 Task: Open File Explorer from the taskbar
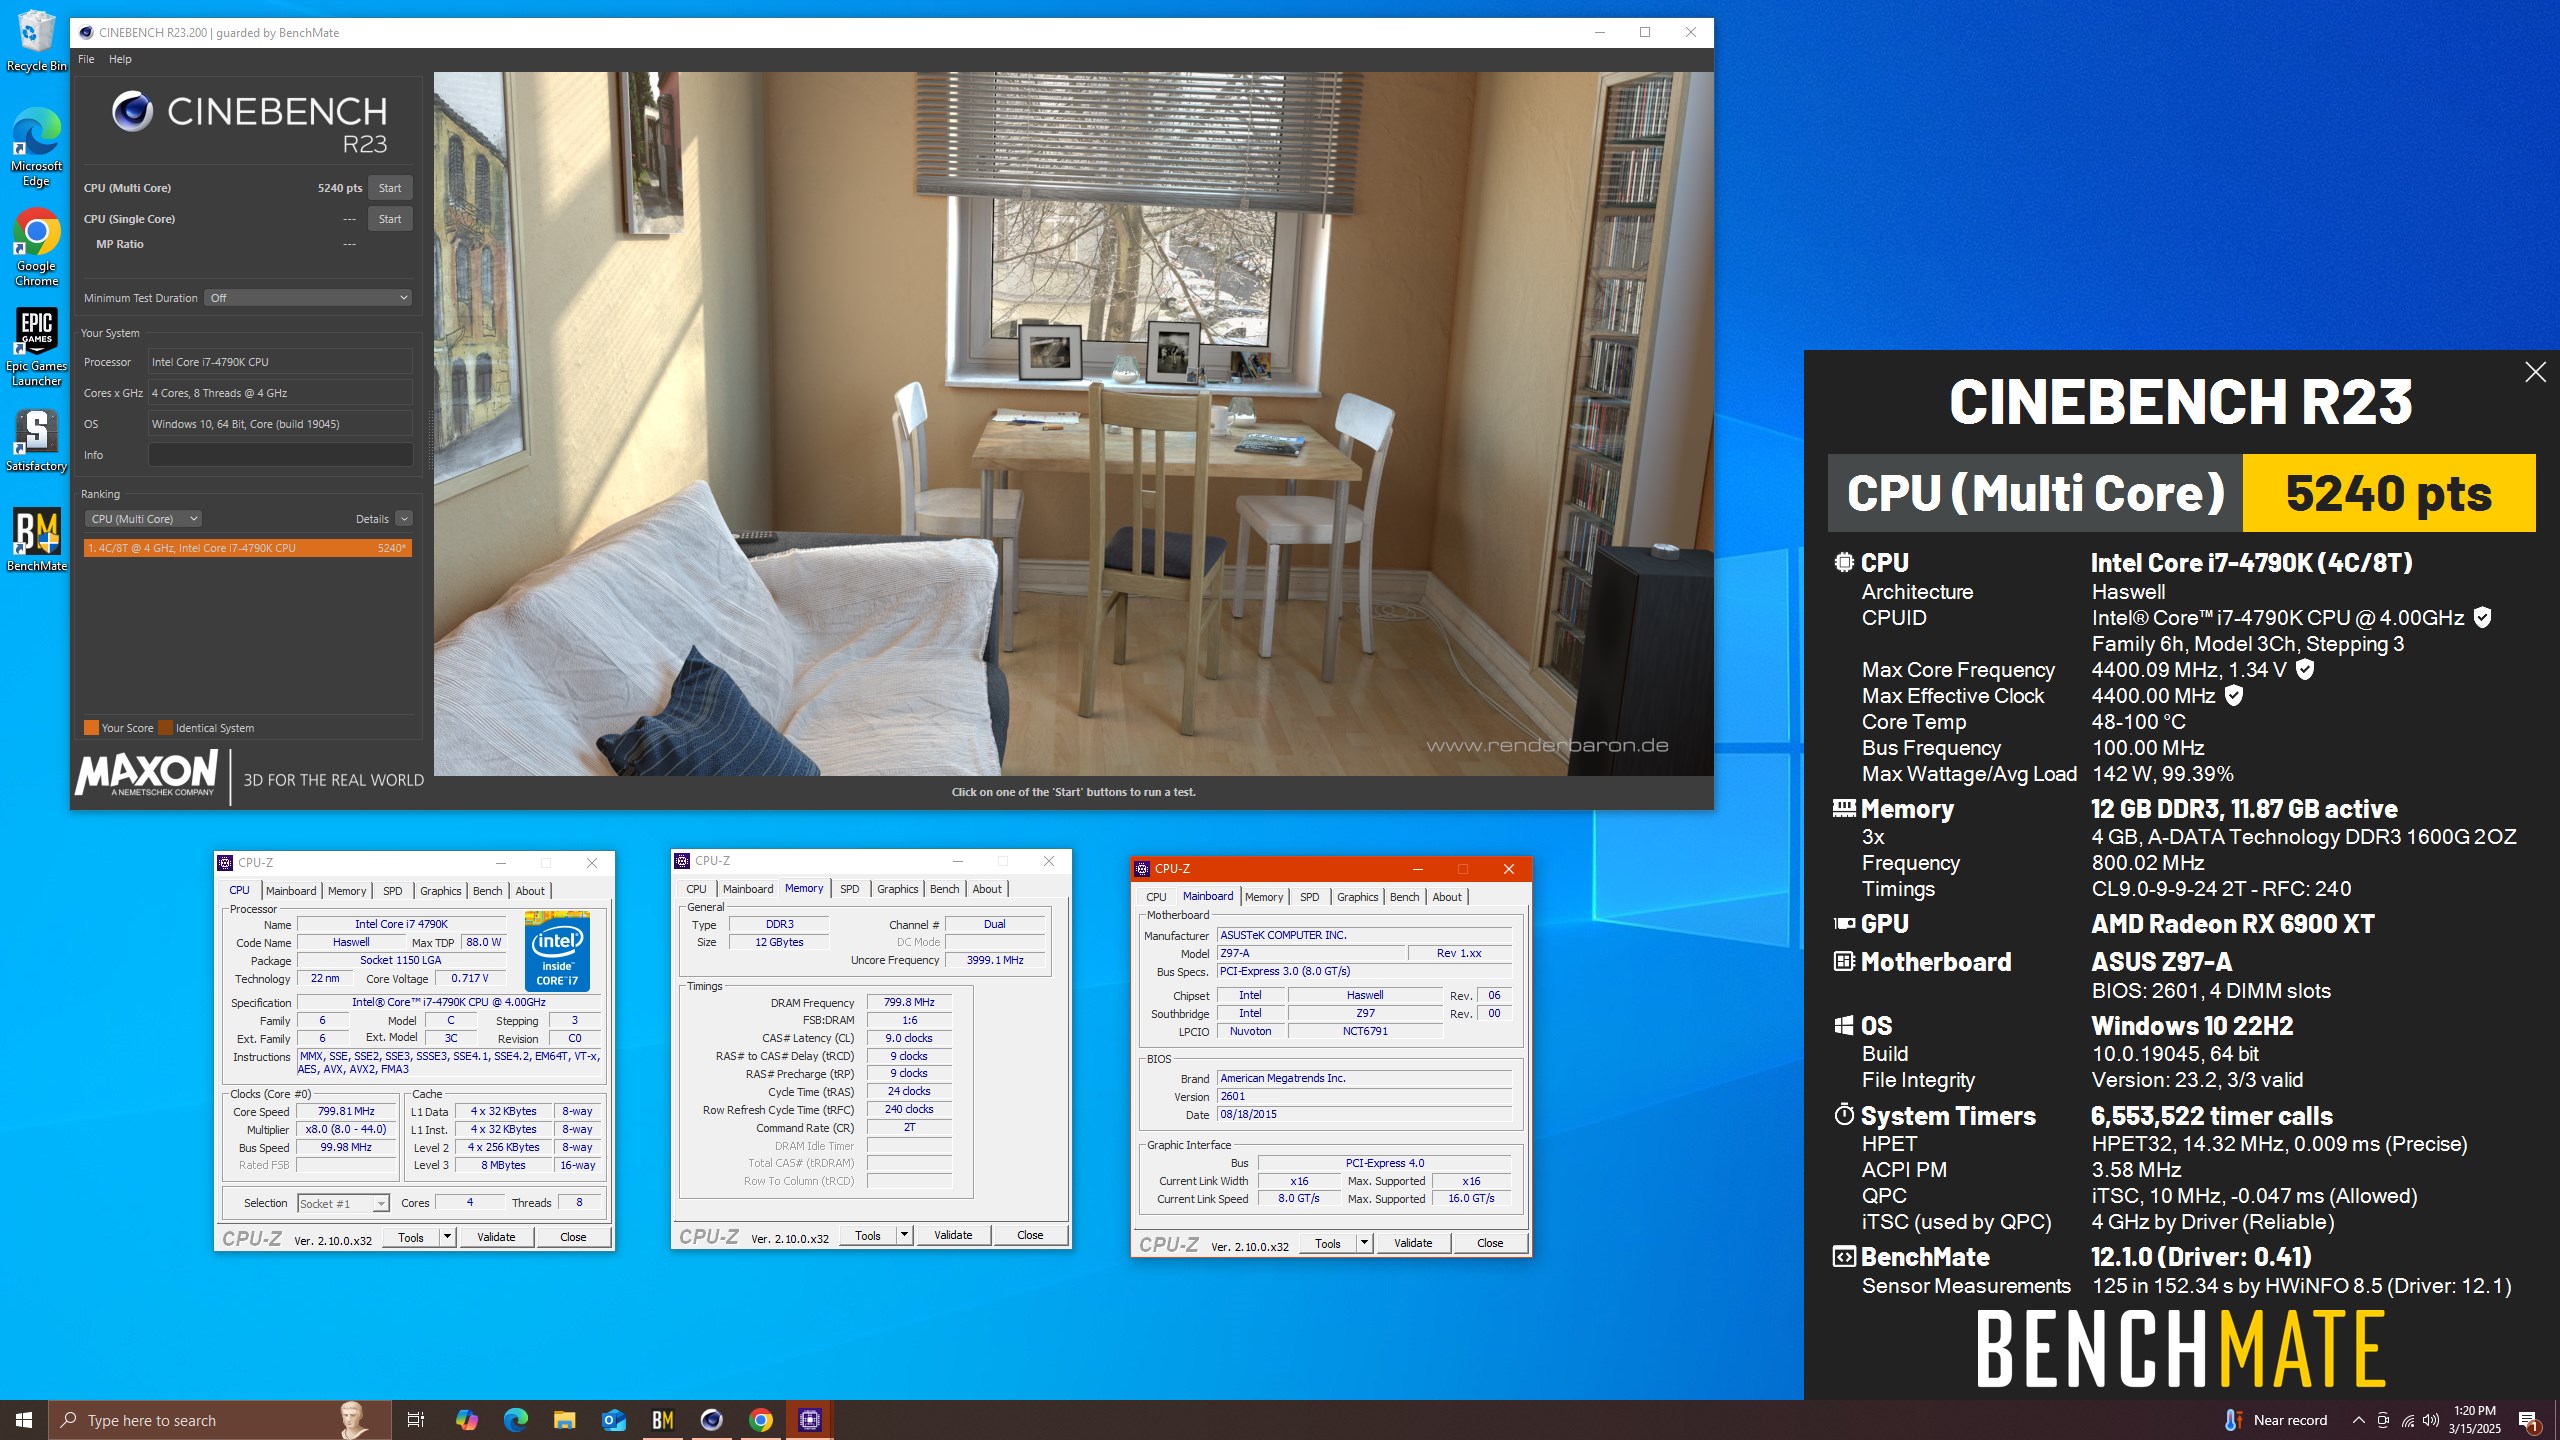pos(564,1420)
